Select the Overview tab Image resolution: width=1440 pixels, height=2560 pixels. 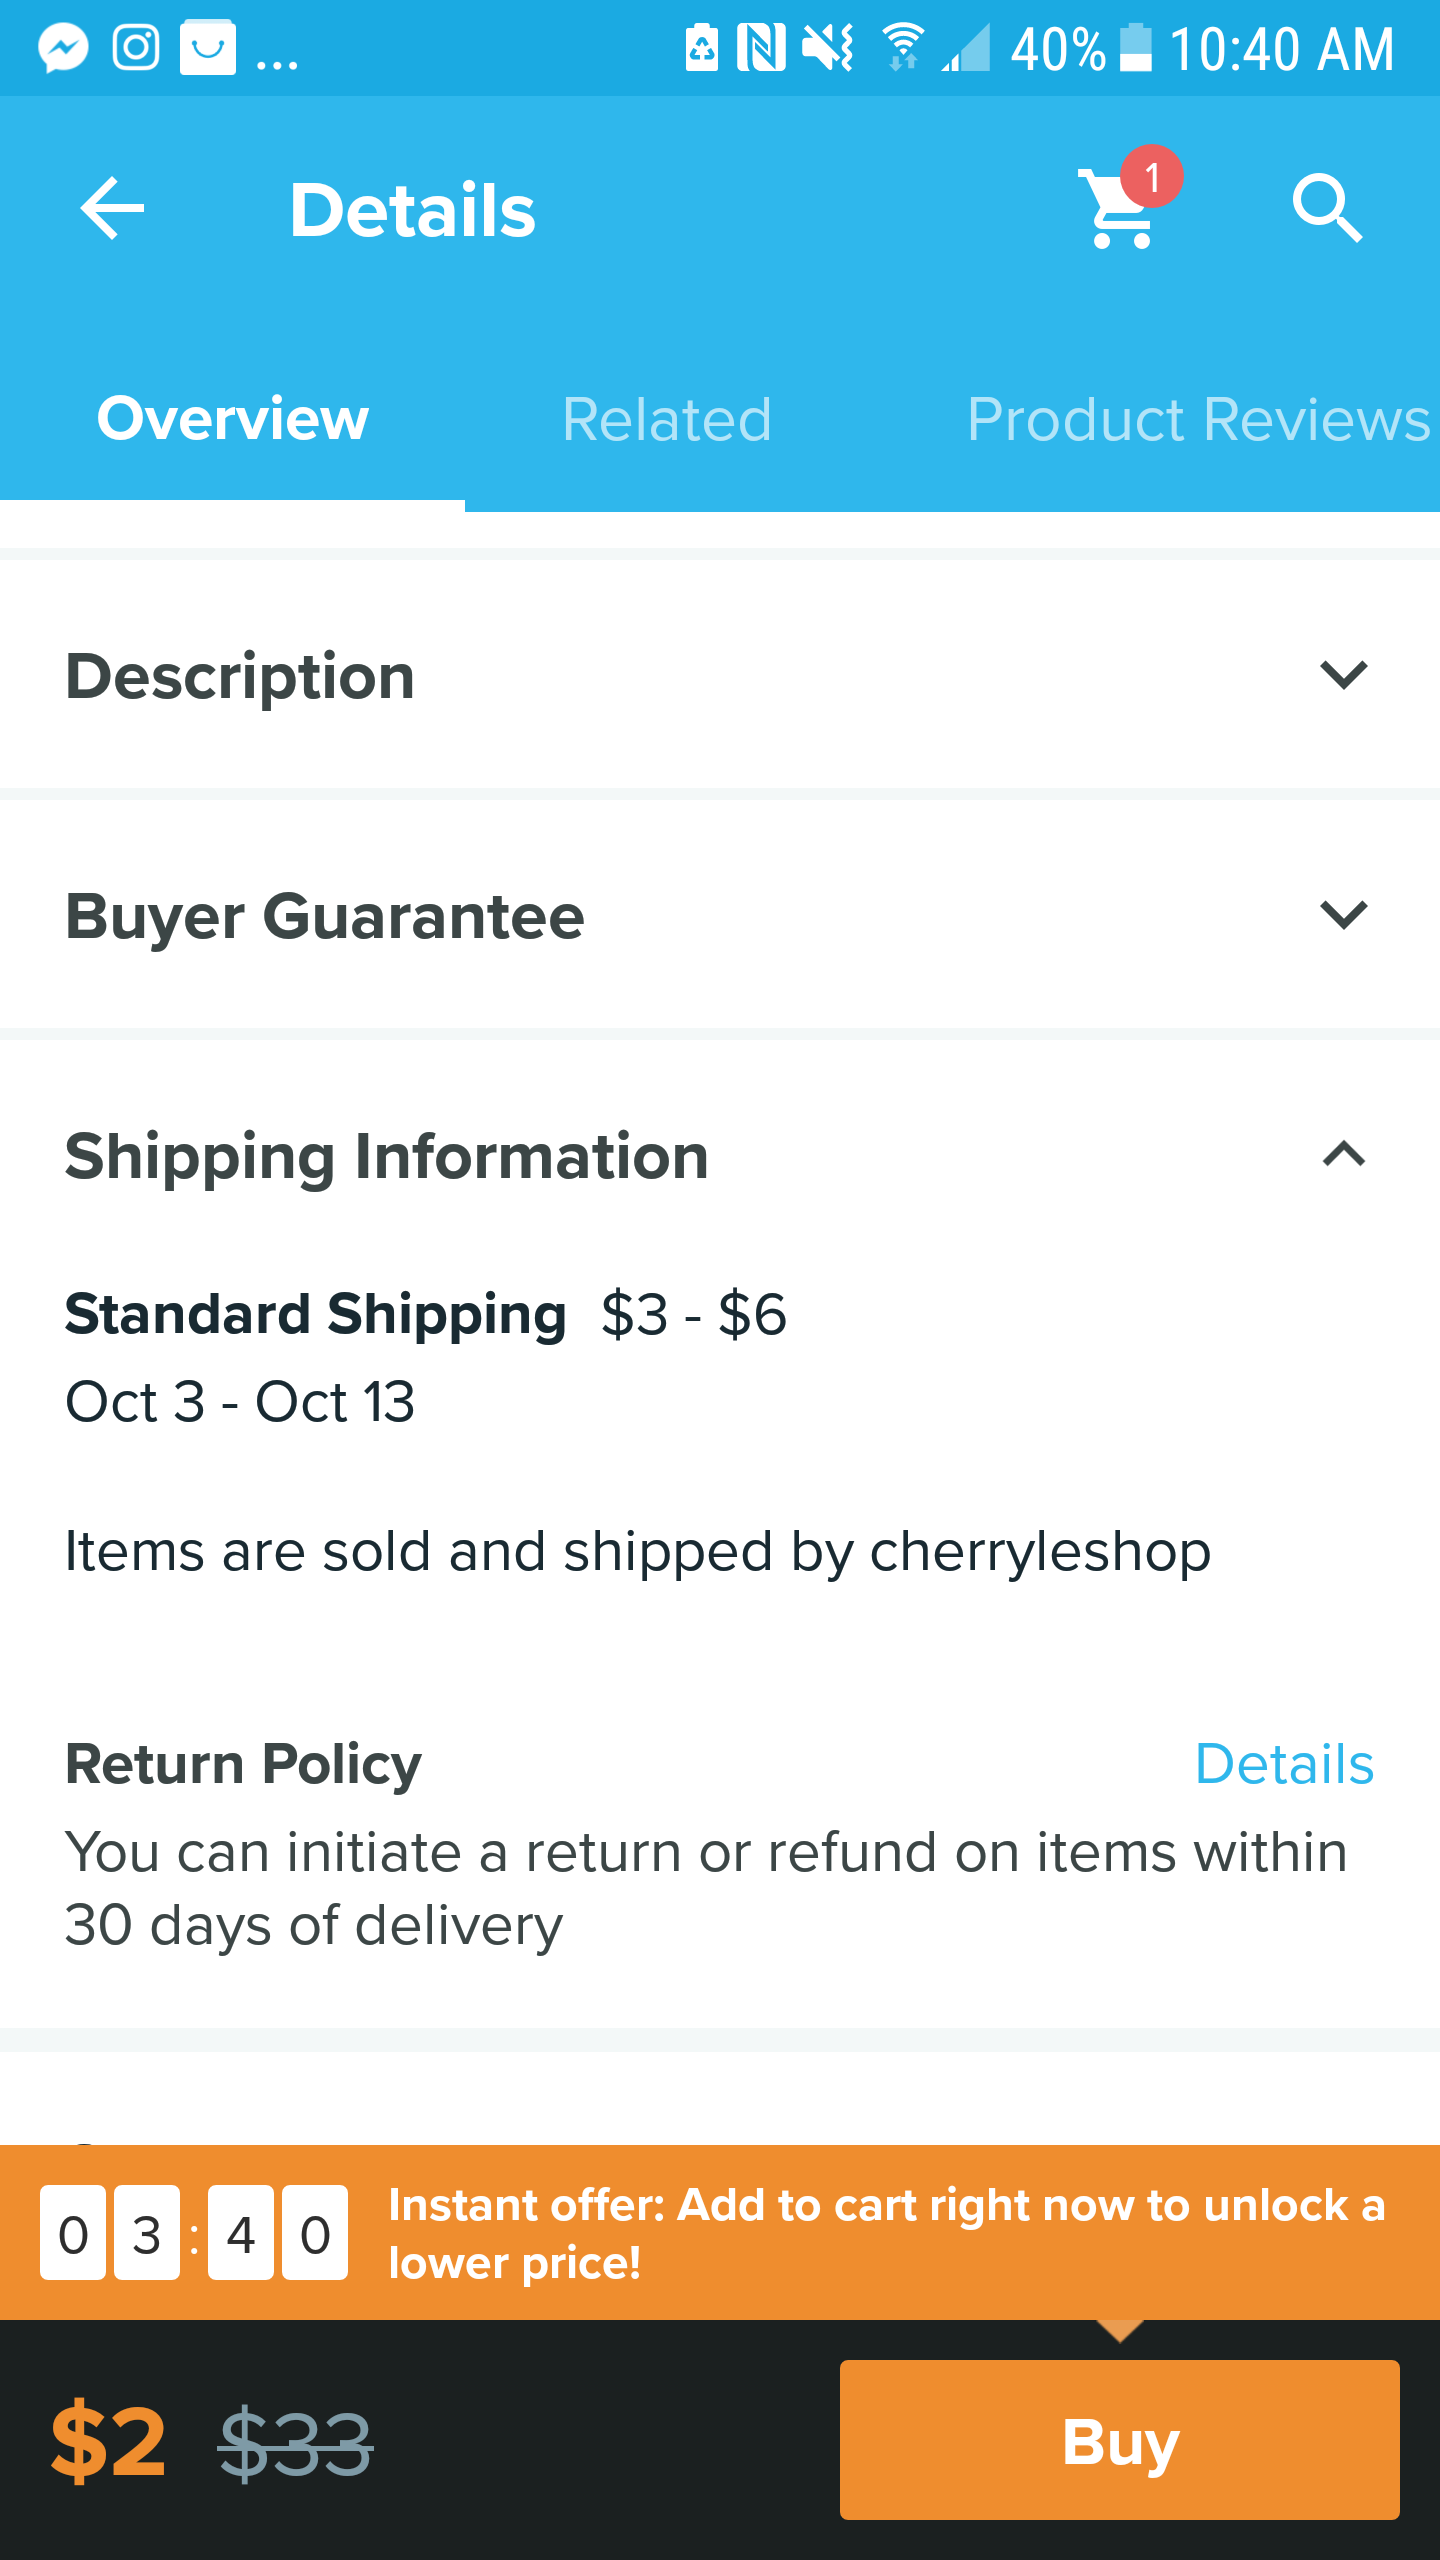pos(232,418)
